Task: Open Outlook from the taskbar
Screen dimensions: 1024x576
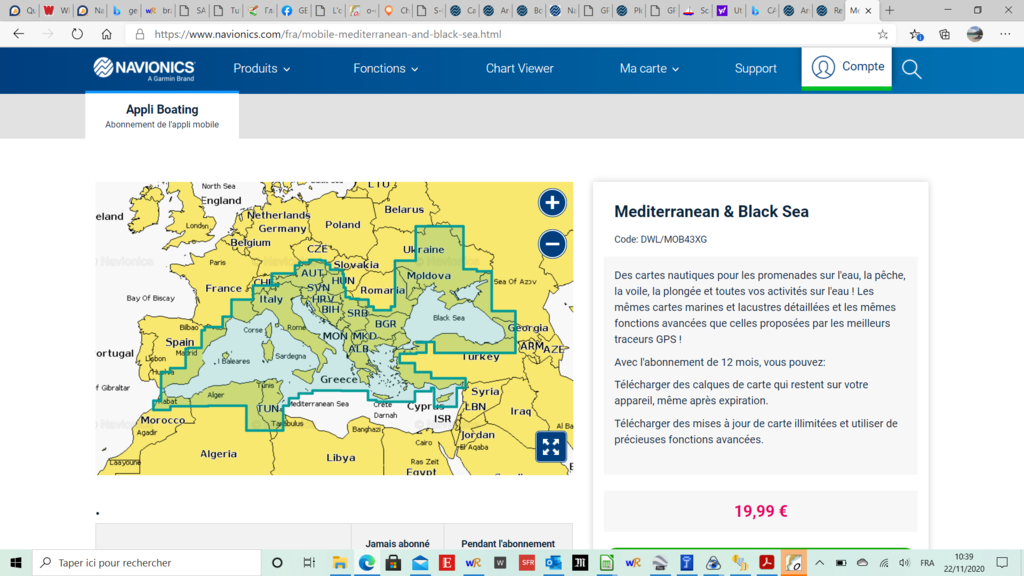Action: click(553, 562)
